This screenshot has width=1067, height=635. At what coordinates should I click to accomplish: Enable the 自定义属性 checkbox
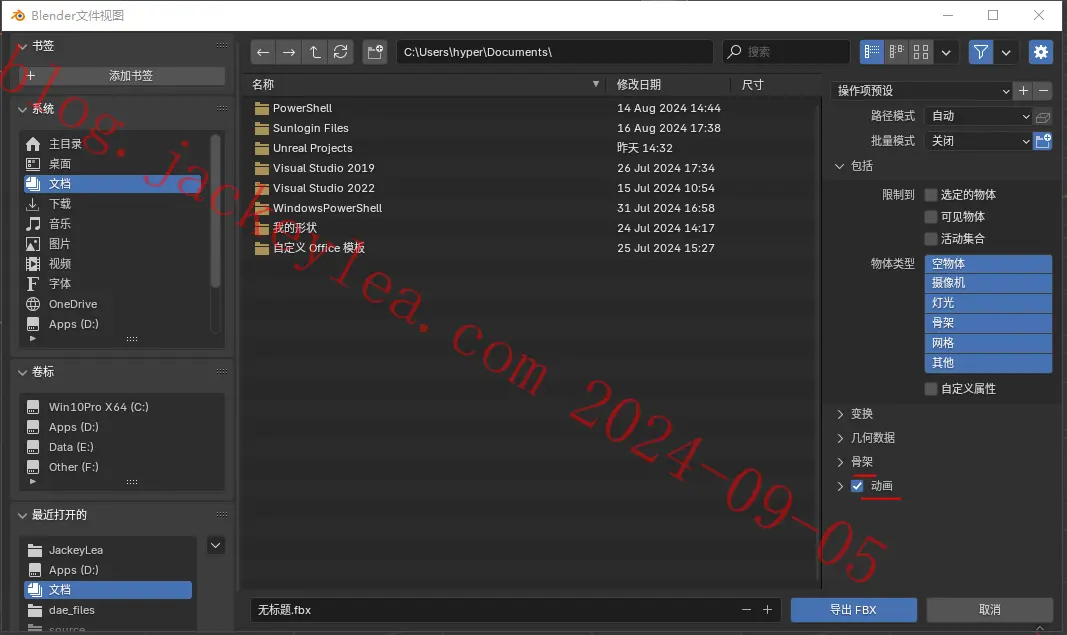pyautogui.click(x=931, y=389)
